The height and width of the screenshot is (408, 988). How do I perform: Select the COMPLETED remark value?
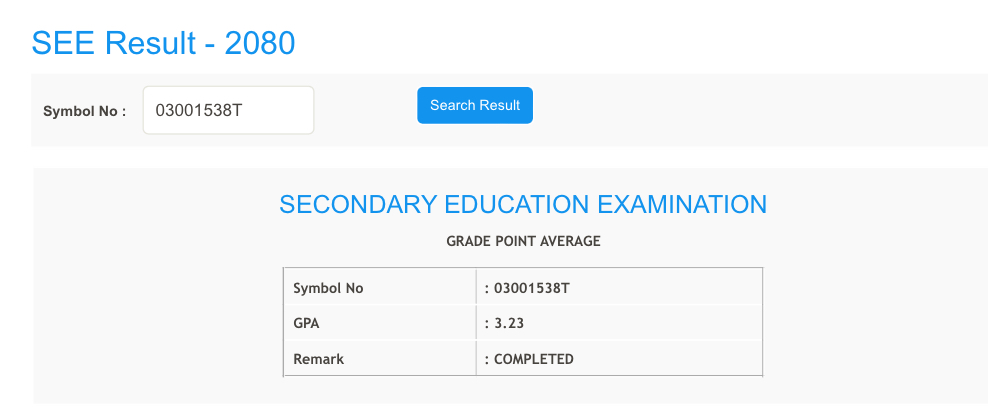[x=534, y=359]
